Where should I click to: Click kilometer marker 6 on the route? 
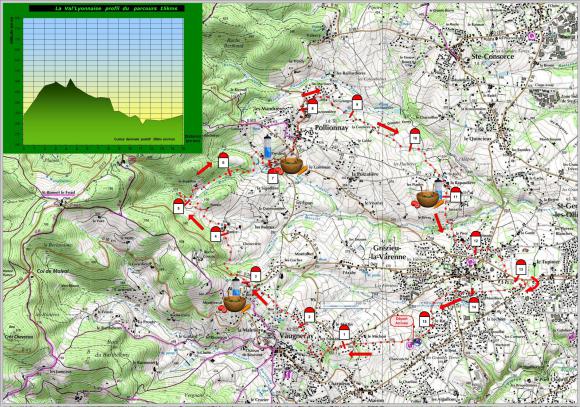223,160
